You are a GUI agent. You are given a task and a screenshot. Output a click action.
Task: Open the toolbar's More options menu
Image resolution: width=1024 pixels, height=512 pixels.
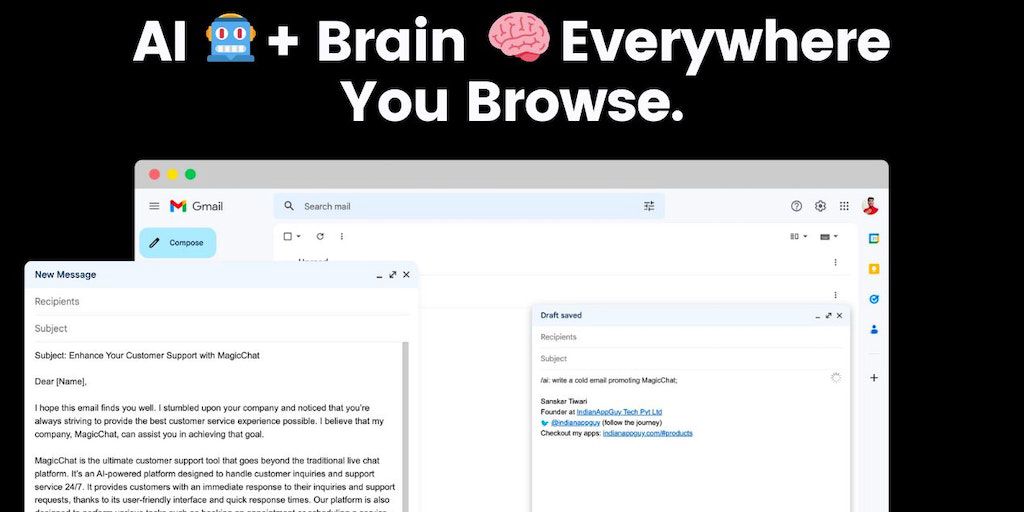342,236
